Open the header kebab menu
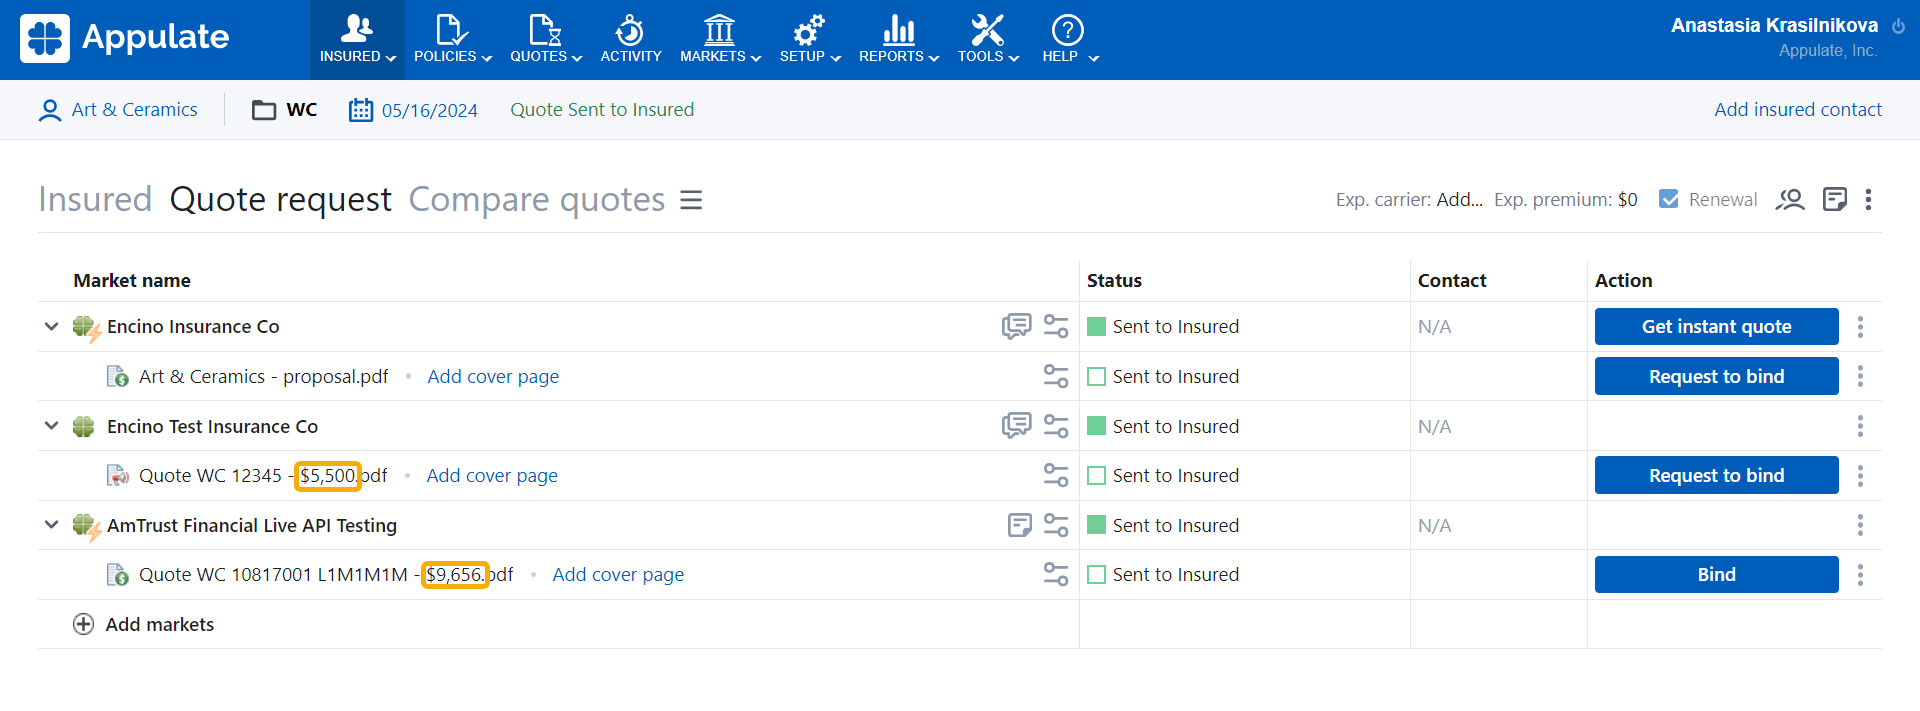The height and width of the screenshot is (711, 1920). coord(1868,199)
